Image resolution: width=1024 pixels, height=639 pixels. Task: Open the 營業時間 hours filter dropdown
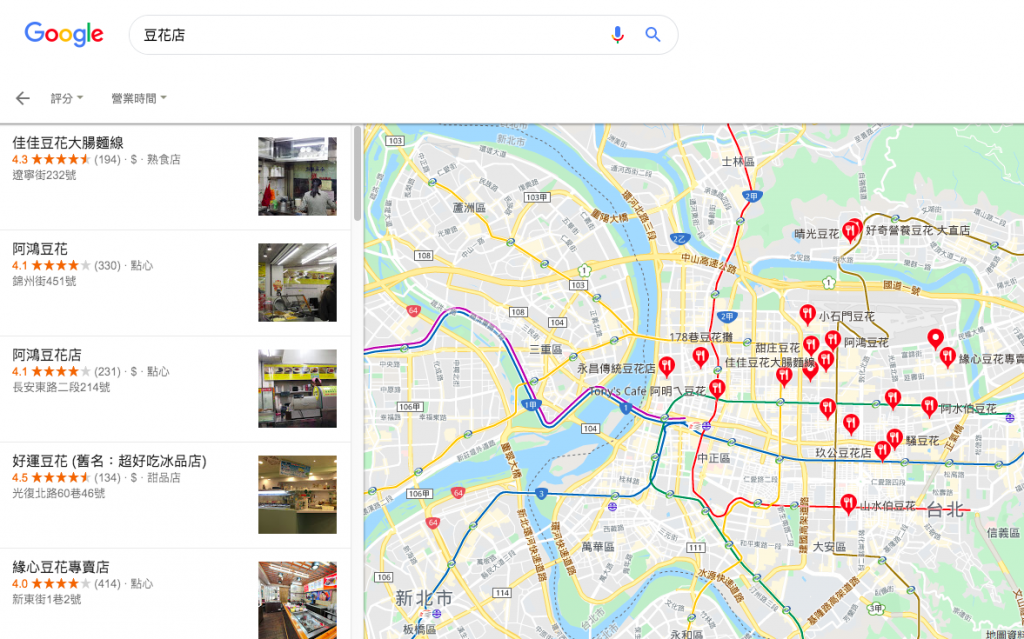click(138, 98)
